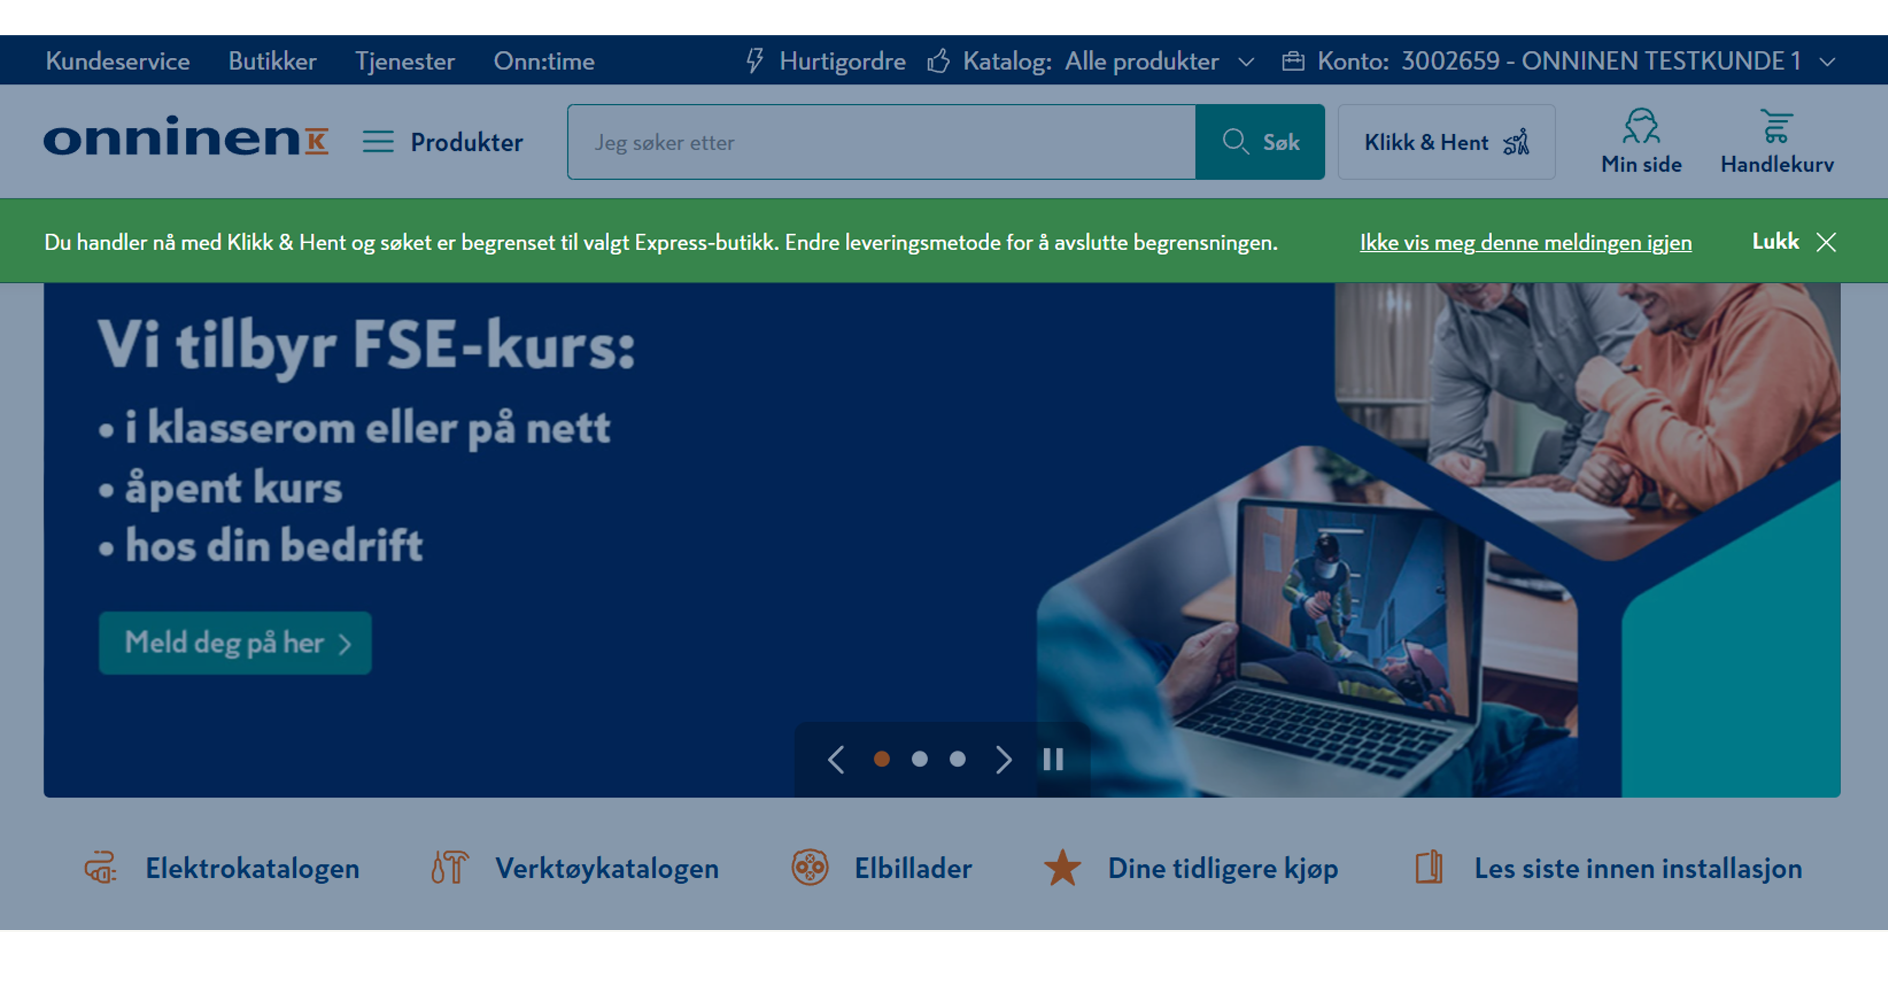Click the magnifier icon in Søk button
This screenshot has width=1888, height=1002.
[1235, 142]
